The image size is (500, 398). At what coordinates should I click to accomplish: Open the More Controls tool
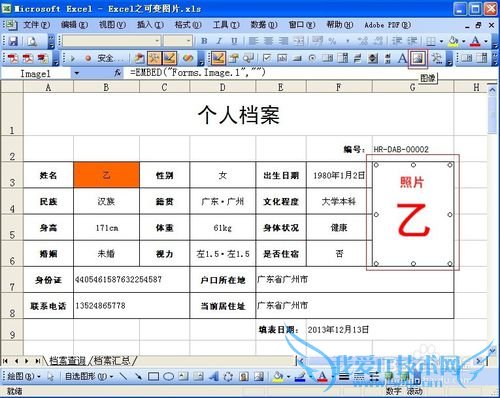(x=436, y=59)
